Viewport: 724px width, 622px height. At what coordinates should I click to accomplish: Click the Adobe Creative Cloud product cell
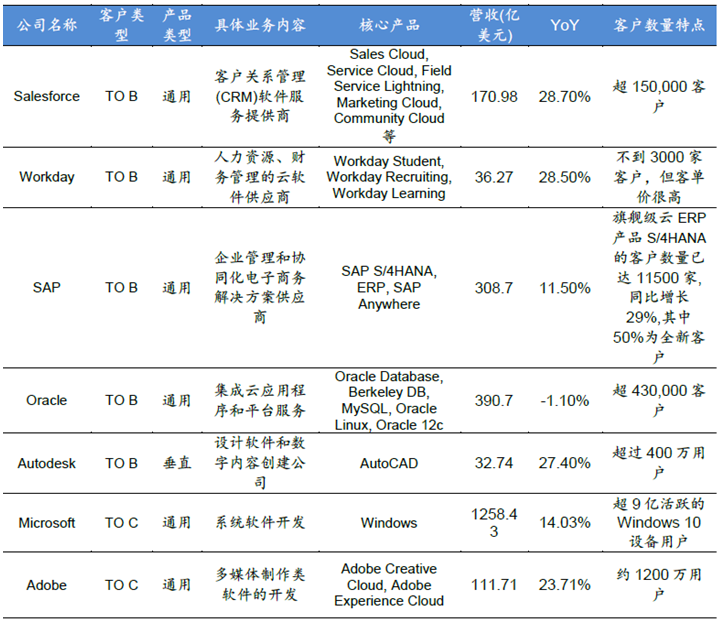[x=389, y=585]
